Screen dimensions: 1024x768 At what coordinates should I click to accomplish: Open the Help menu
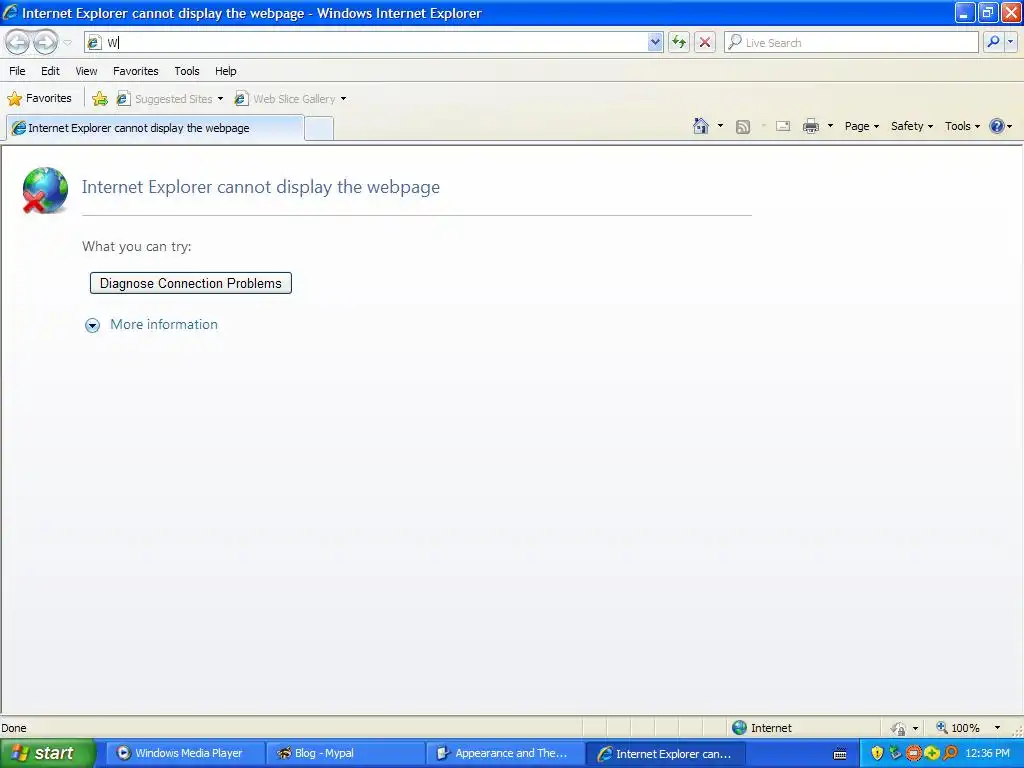click(x=226, y=71)
